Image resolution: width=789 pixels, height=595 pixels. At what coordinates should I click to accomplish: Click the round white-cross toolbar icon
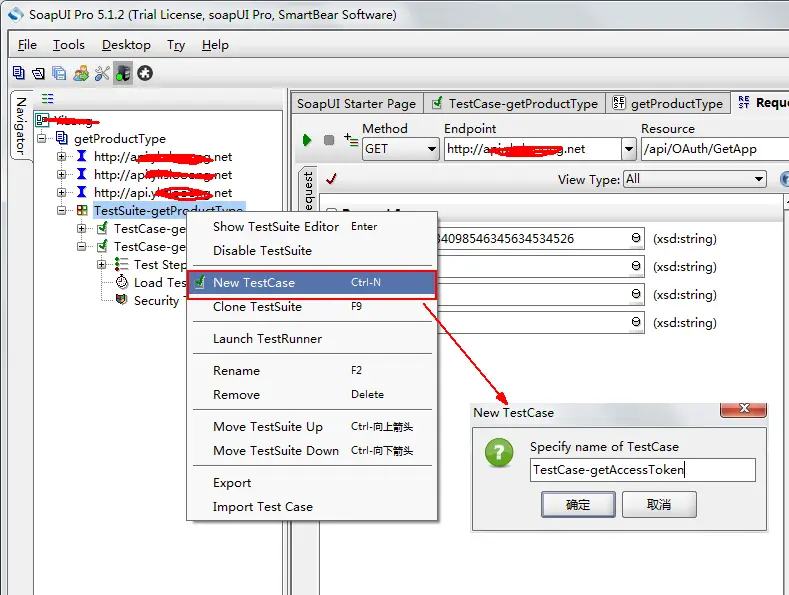145,73
